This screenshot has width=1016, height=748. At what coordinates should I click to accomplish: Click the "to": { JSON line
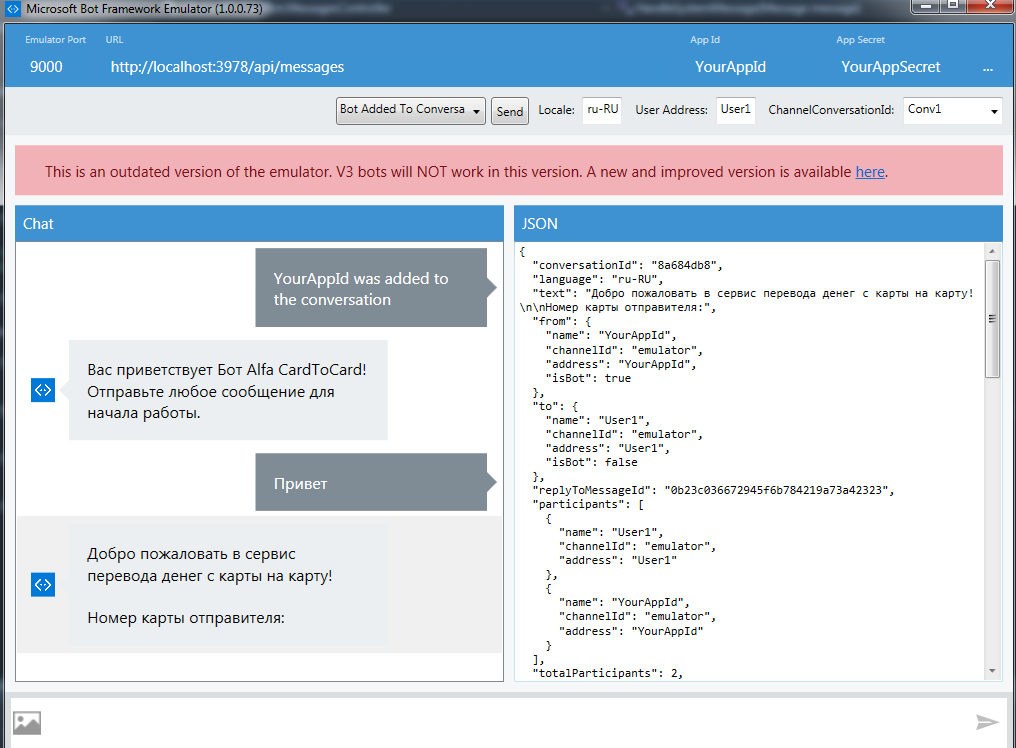click(x=555, y=406)
